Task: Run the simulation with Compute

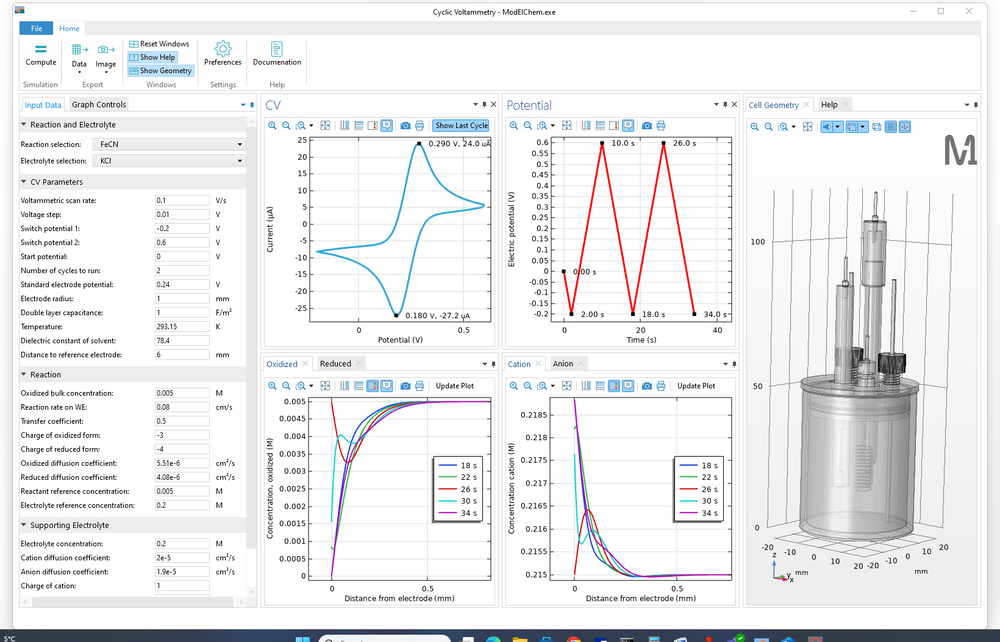Action: click(x=40, y=55)
